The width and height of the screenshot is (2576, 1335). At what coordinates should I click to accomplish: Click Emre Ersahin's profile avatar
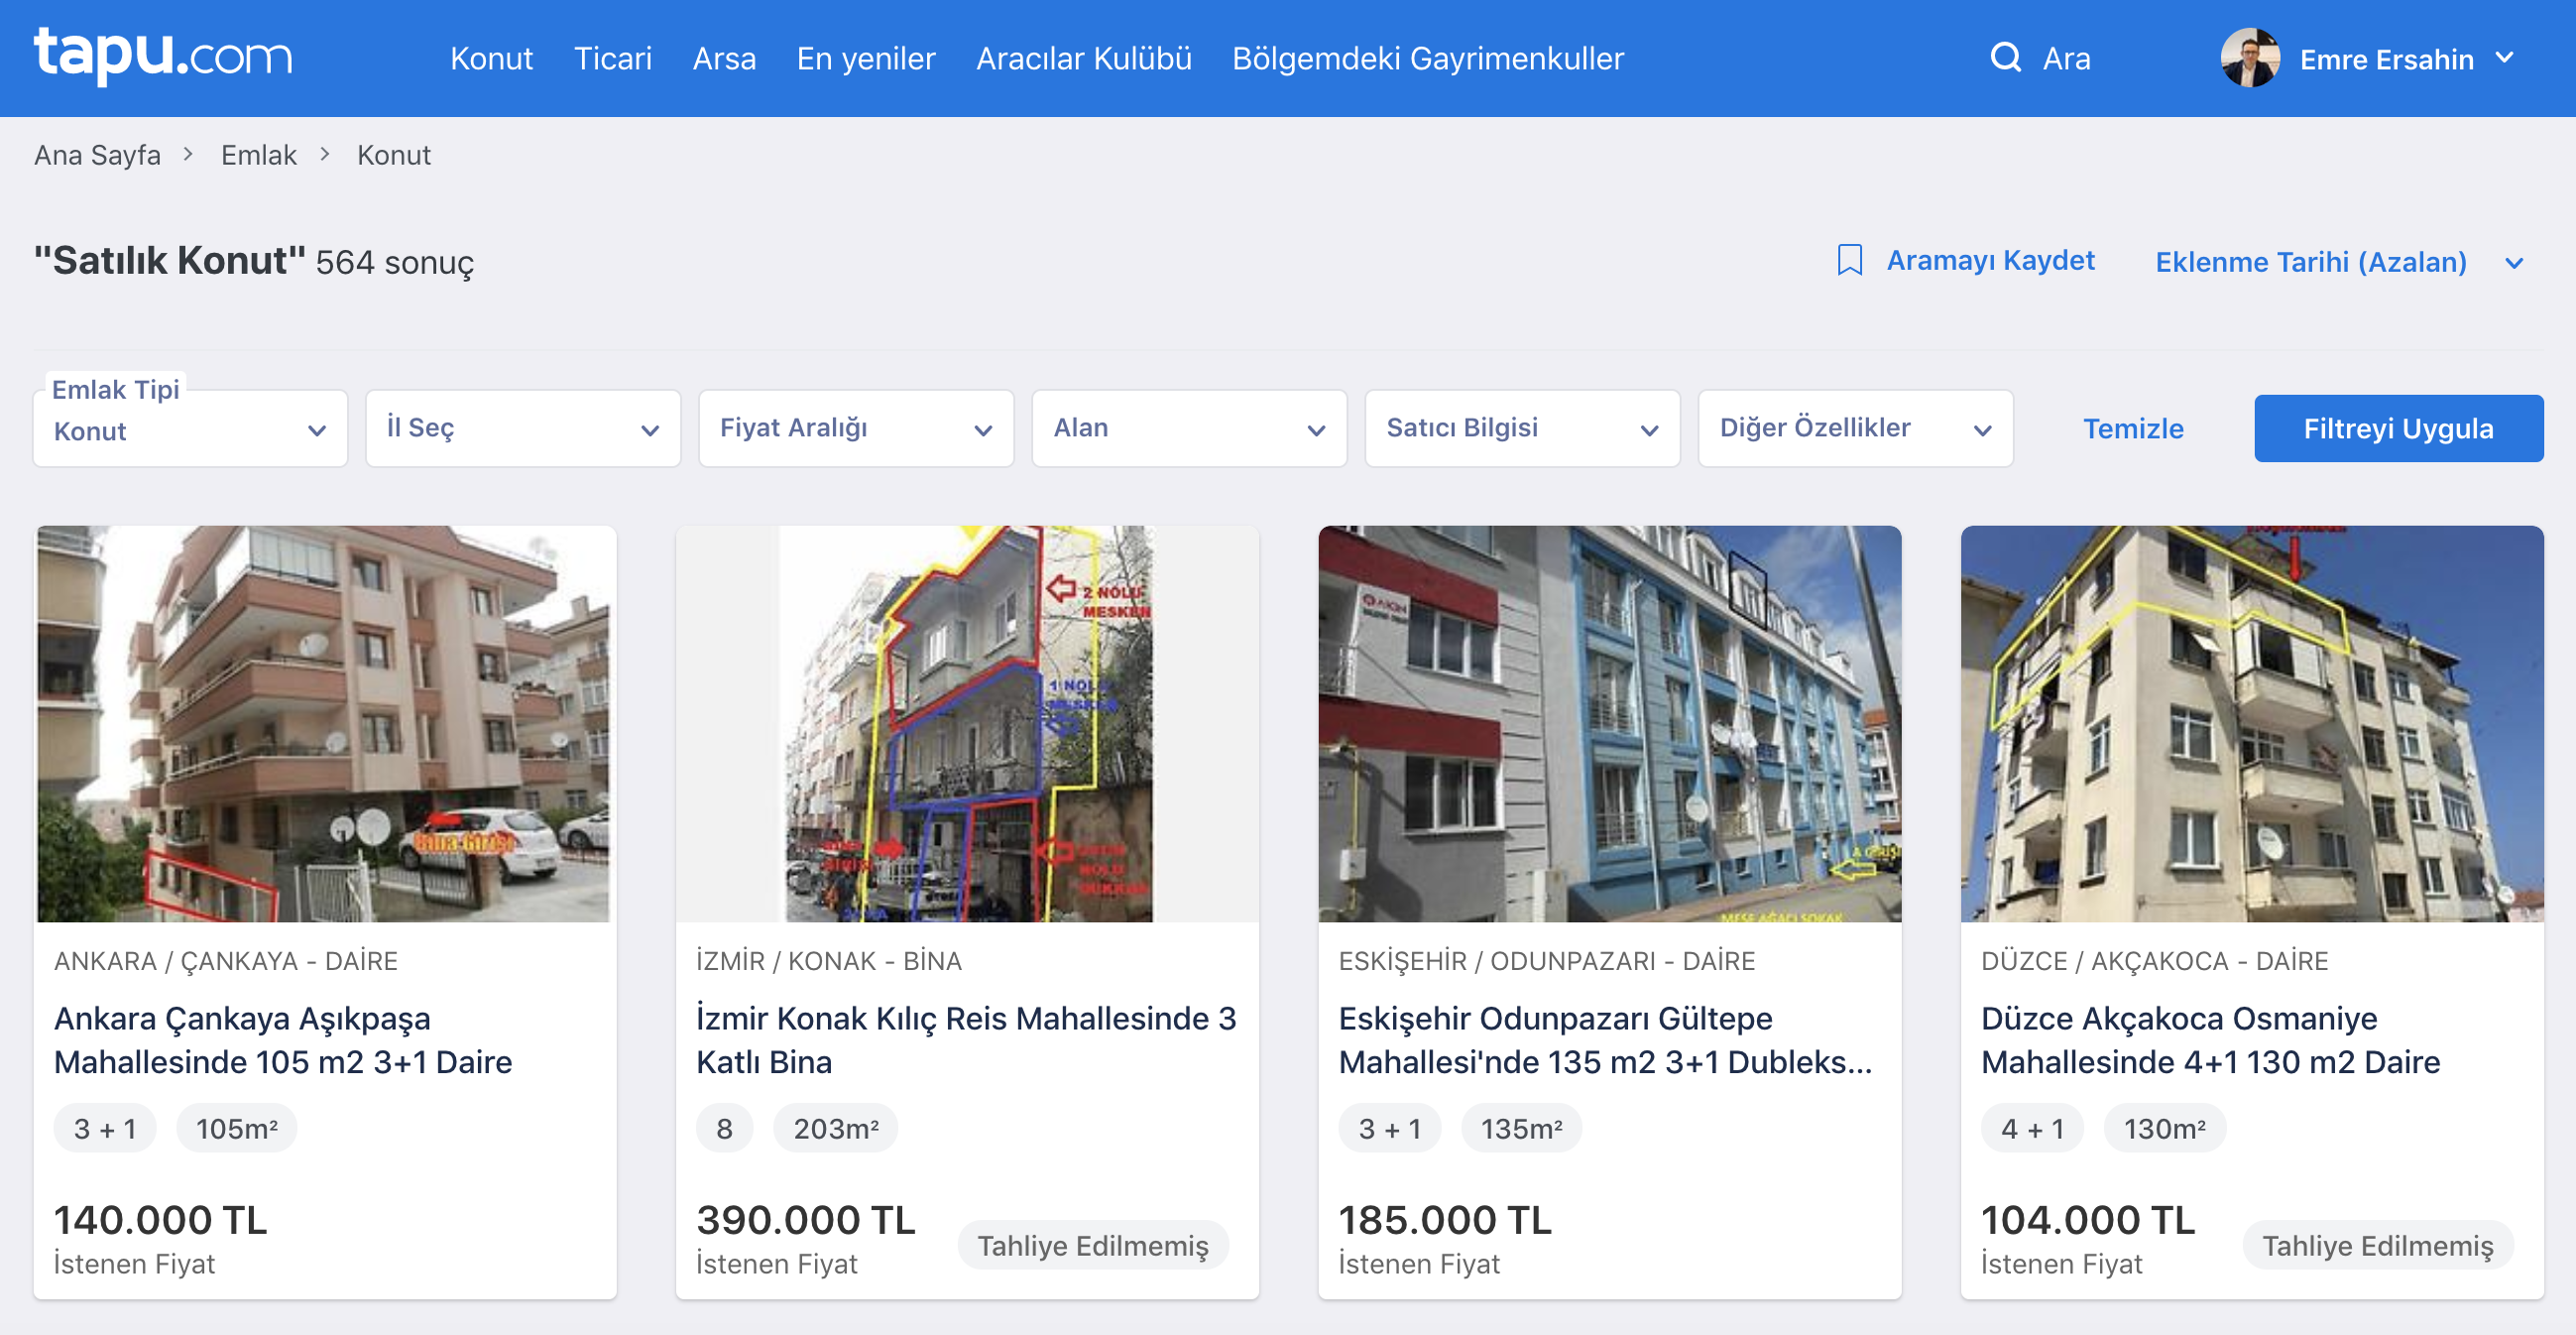click(2249, 58)
